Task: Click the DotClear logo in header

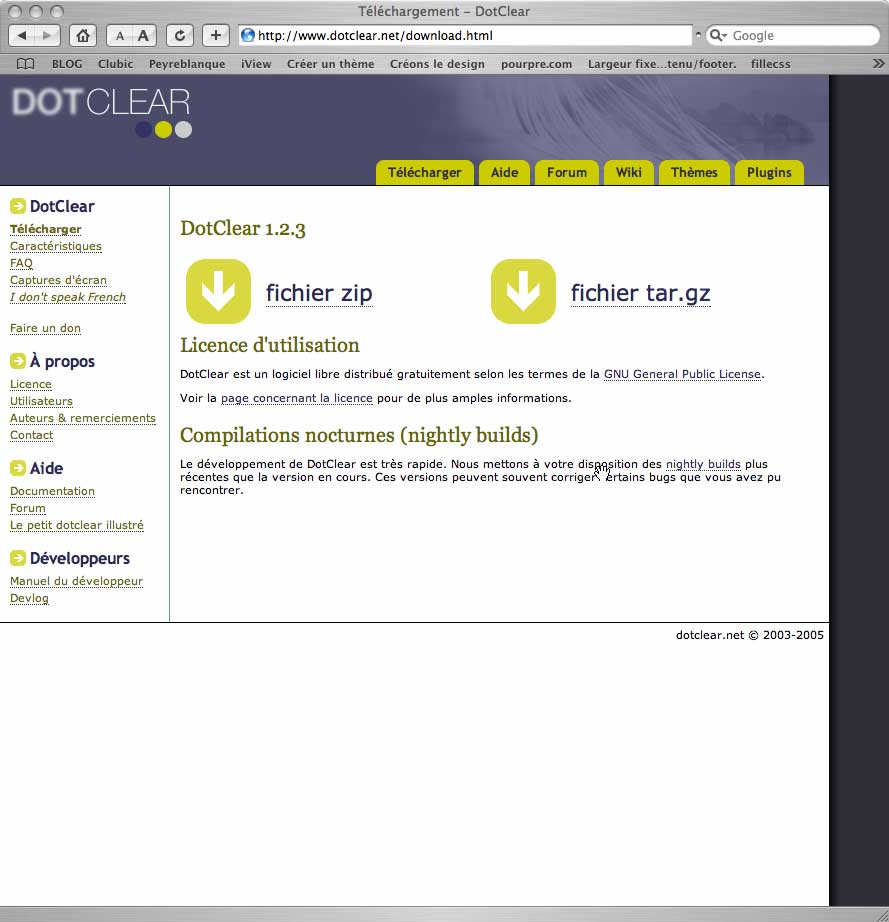Action: pyautogui.click(x=102, y=112)
